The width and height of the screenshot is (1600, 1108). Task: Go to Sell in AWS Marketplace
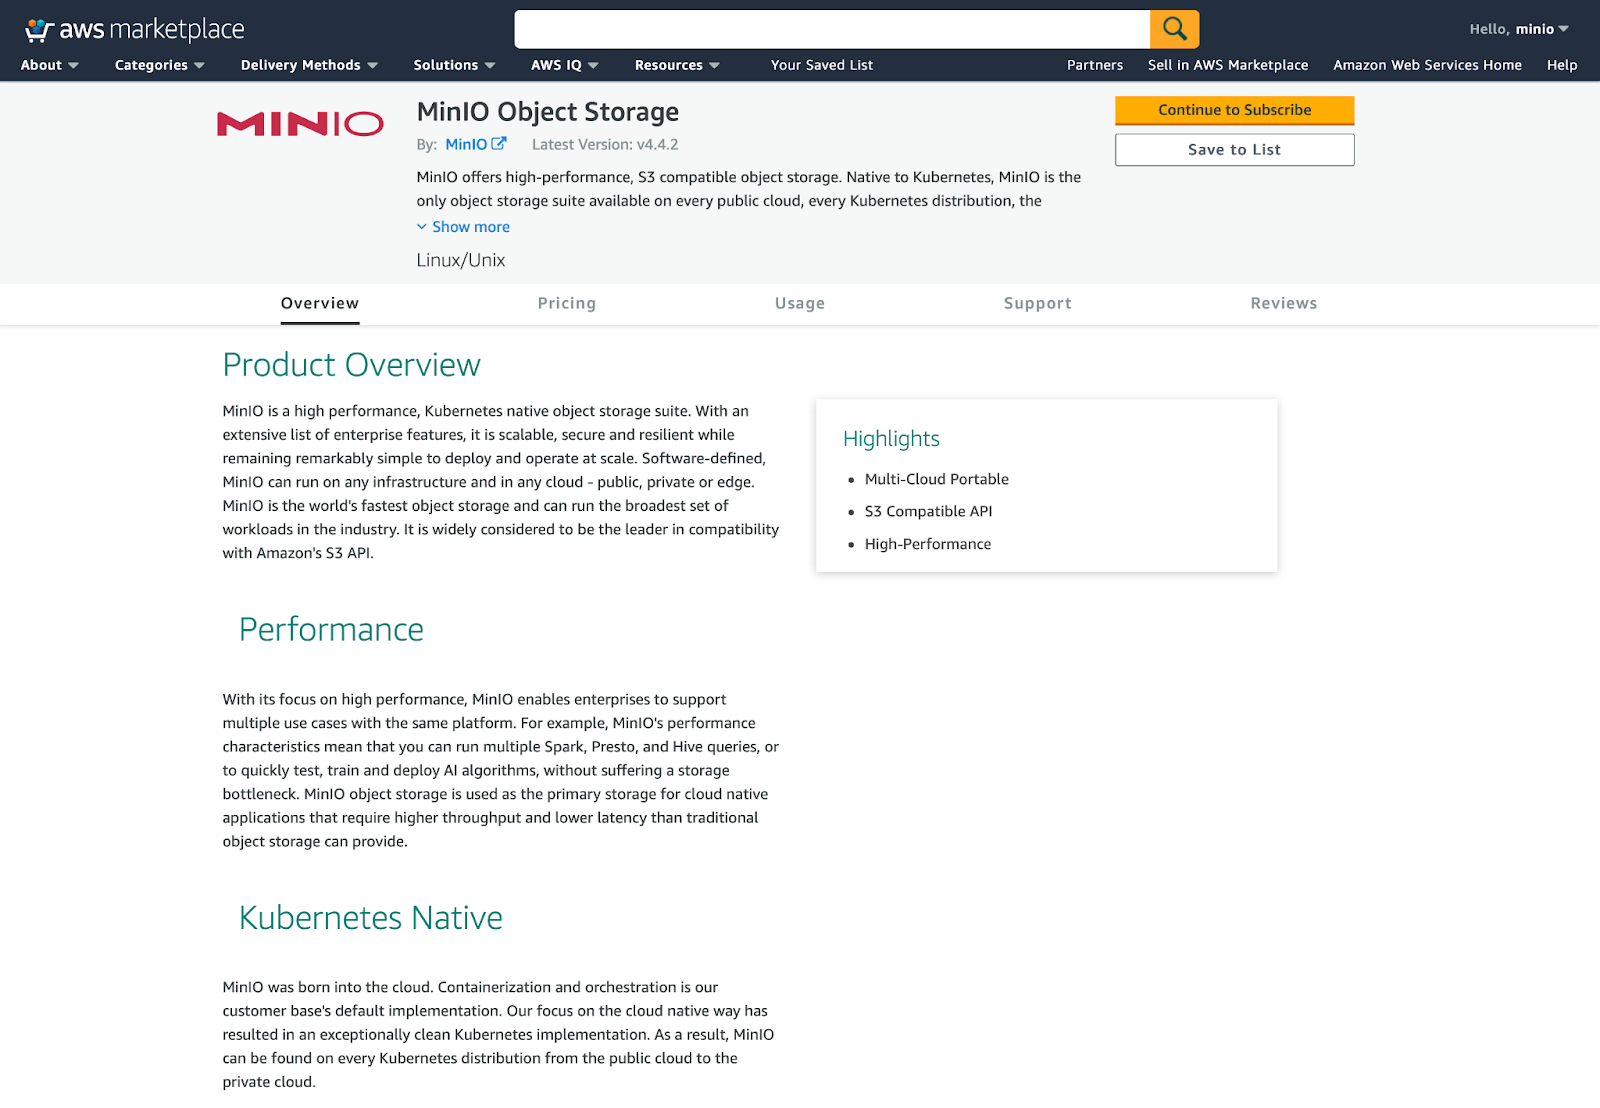click(x=1227, y=65)
